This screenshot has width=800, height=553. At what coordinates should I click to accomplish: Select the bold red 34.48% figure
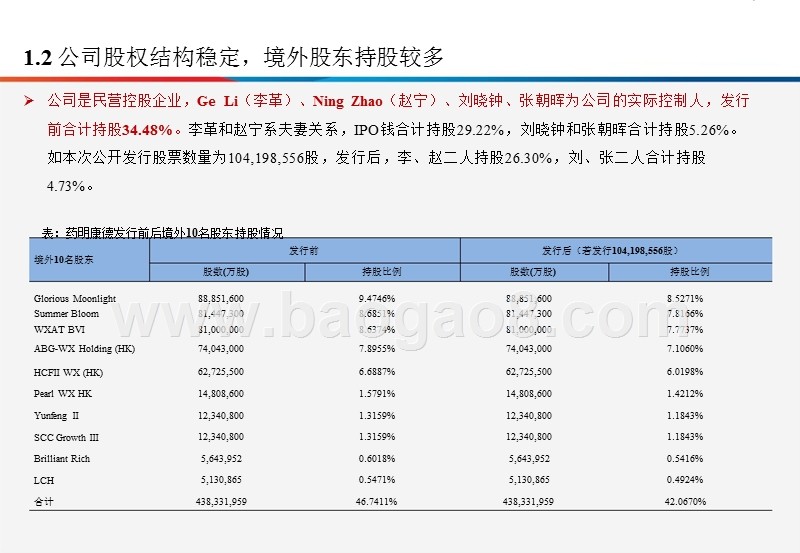[147, 130]
